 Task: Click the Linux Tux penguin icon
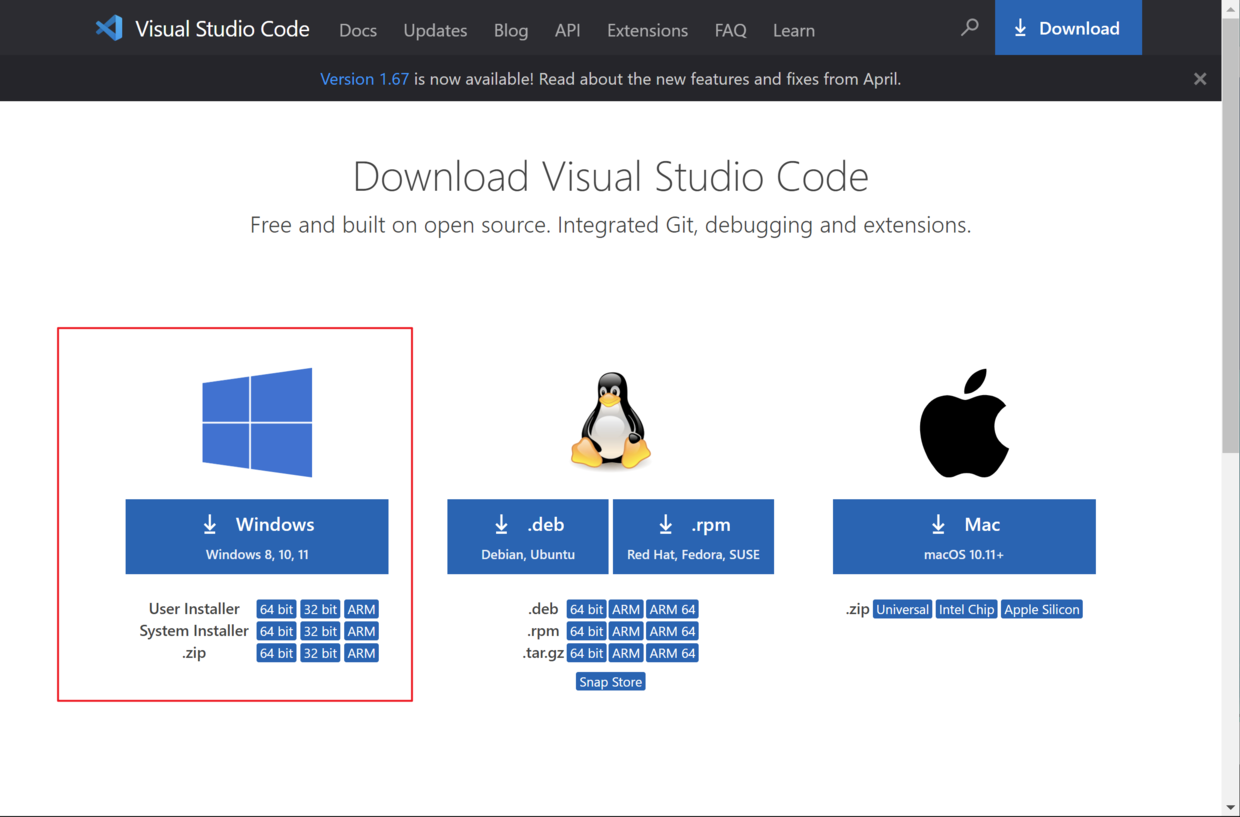click(x=611, y=421)
